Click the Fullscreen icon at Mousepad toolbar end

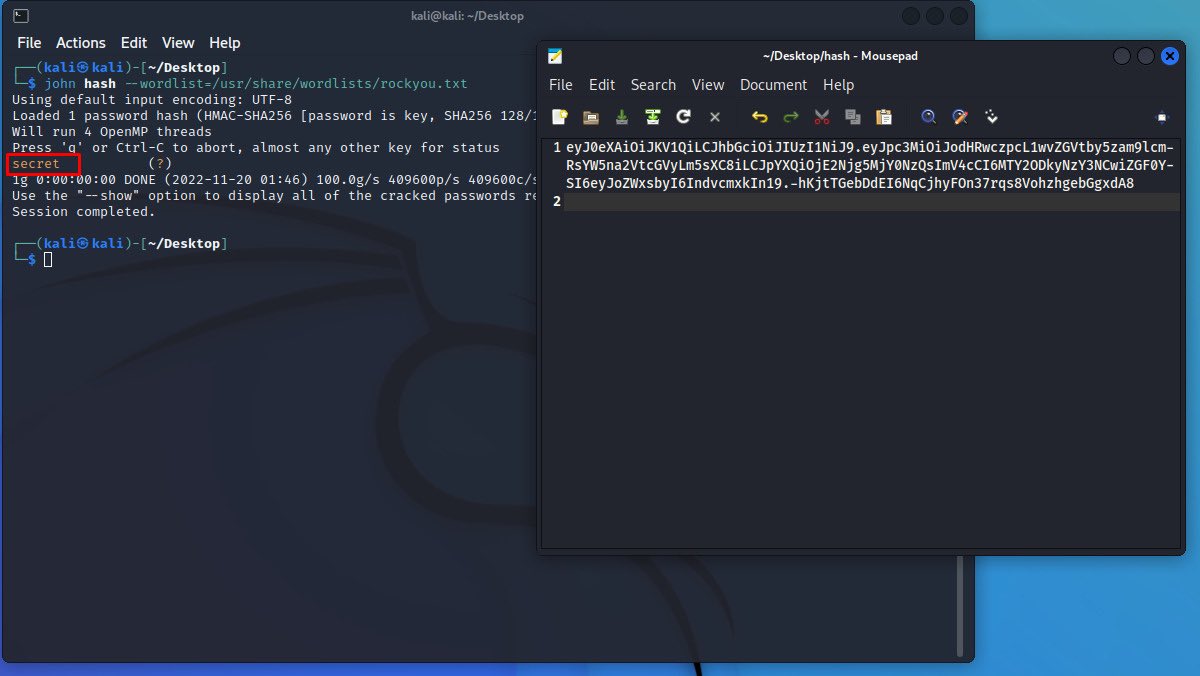coord(1162,117)
